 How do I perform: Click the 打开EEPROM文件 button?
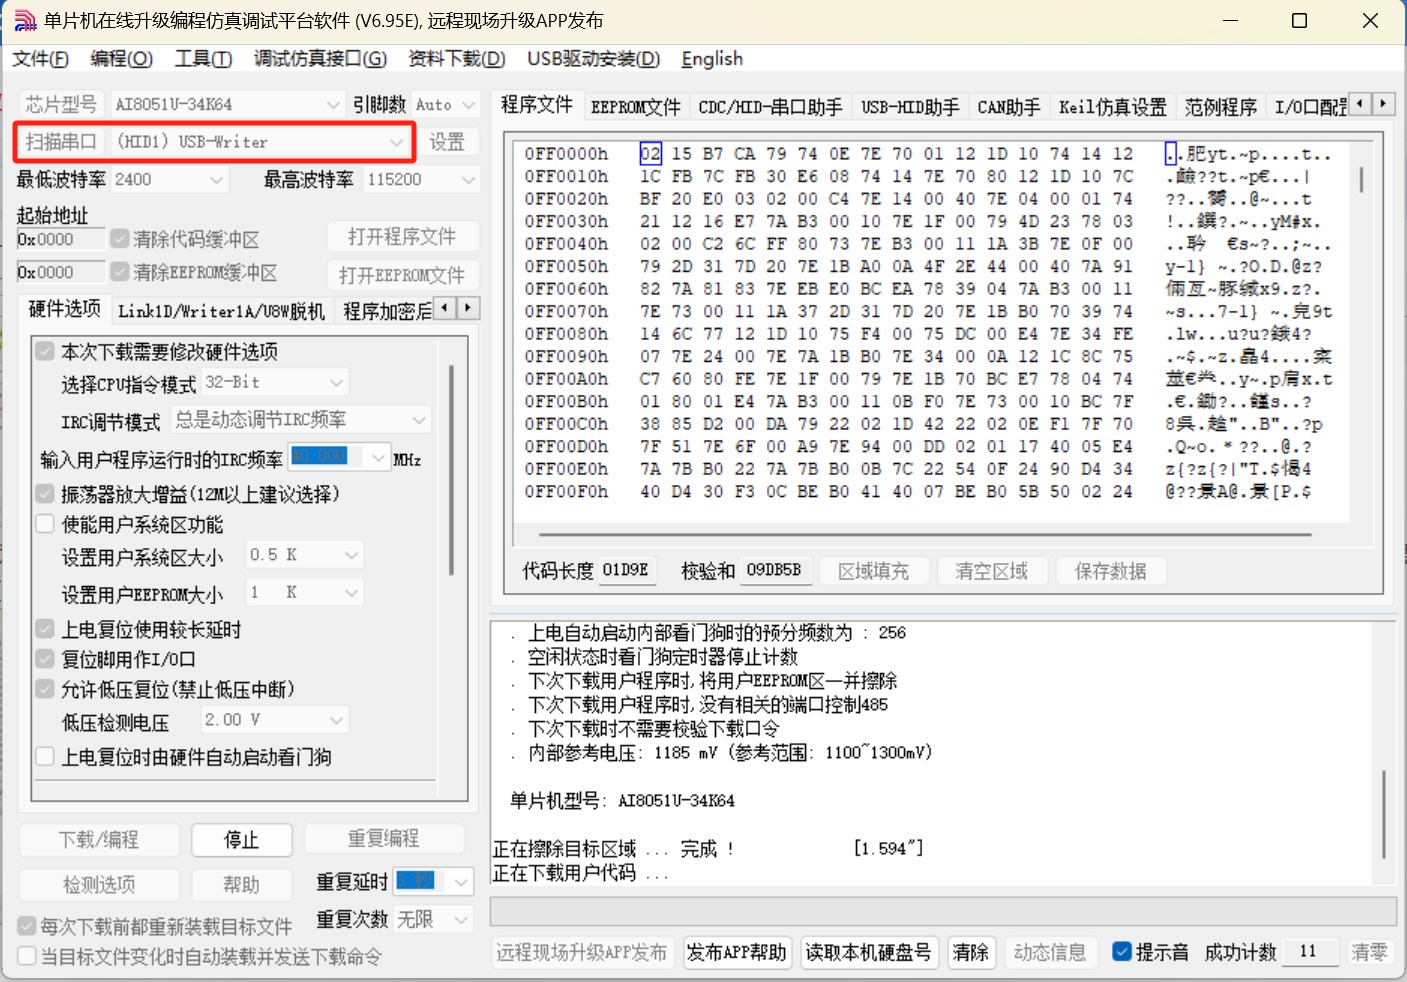point(402,275)
